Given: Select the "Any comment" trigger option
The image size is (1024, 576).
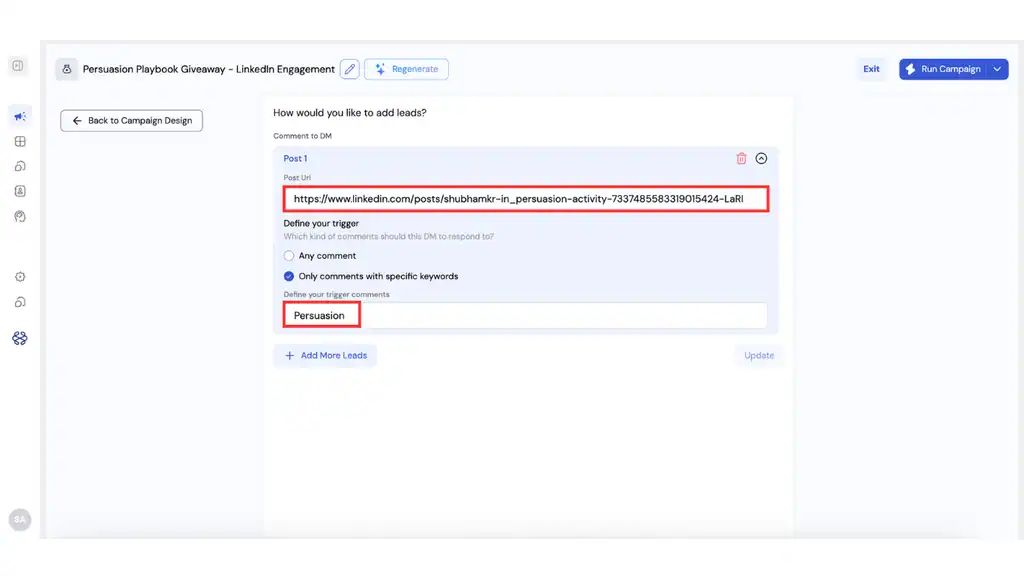Looking at the screenshot, I should coord(289,256).
